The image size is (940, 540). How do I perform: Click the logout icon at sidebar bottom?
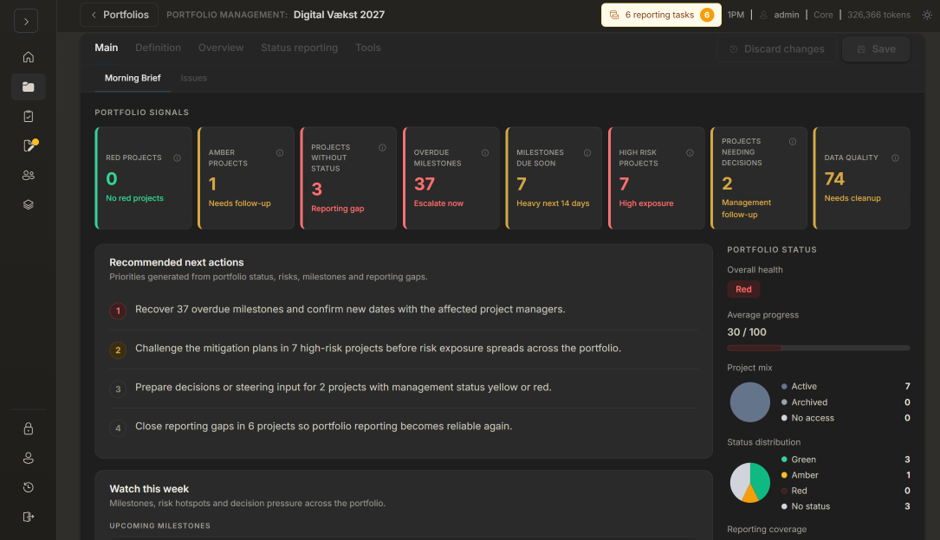(x=28, y=517)
